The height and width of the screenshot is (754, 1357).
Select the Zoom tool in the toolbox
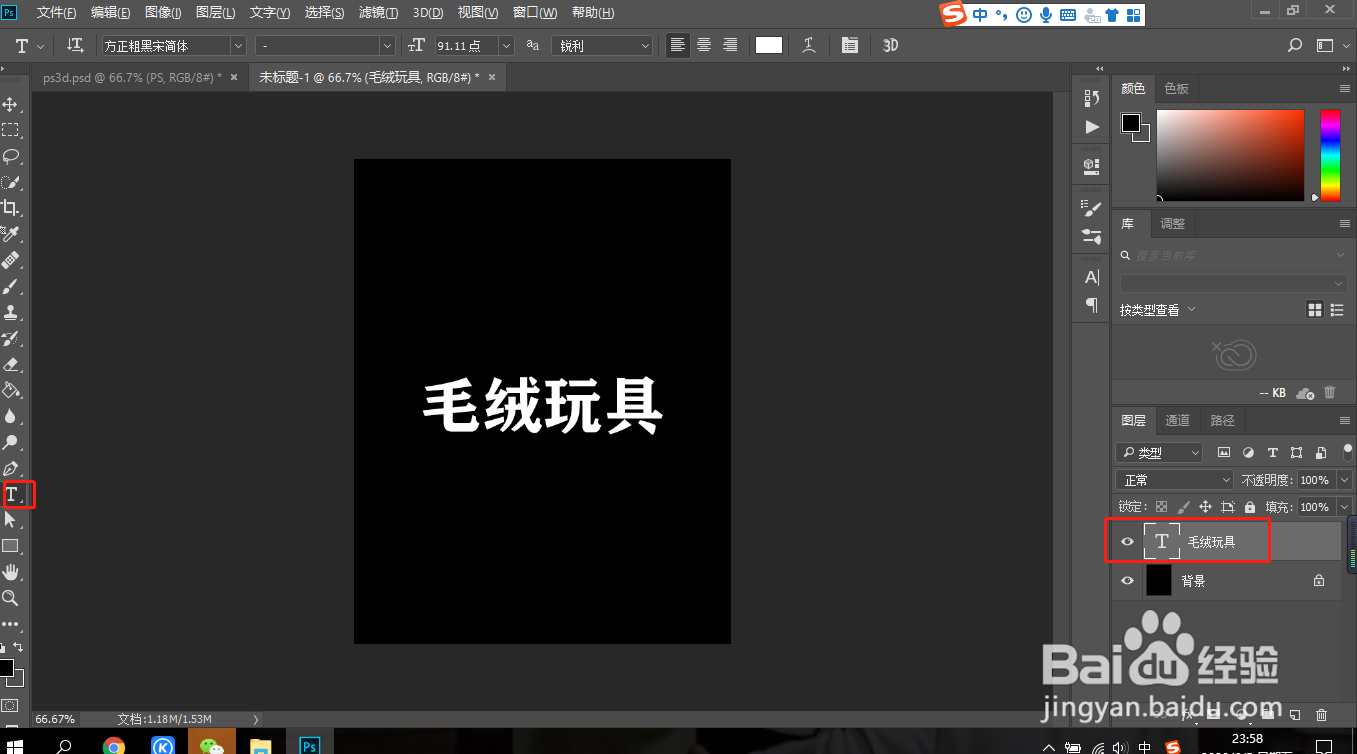click(12, 598)
